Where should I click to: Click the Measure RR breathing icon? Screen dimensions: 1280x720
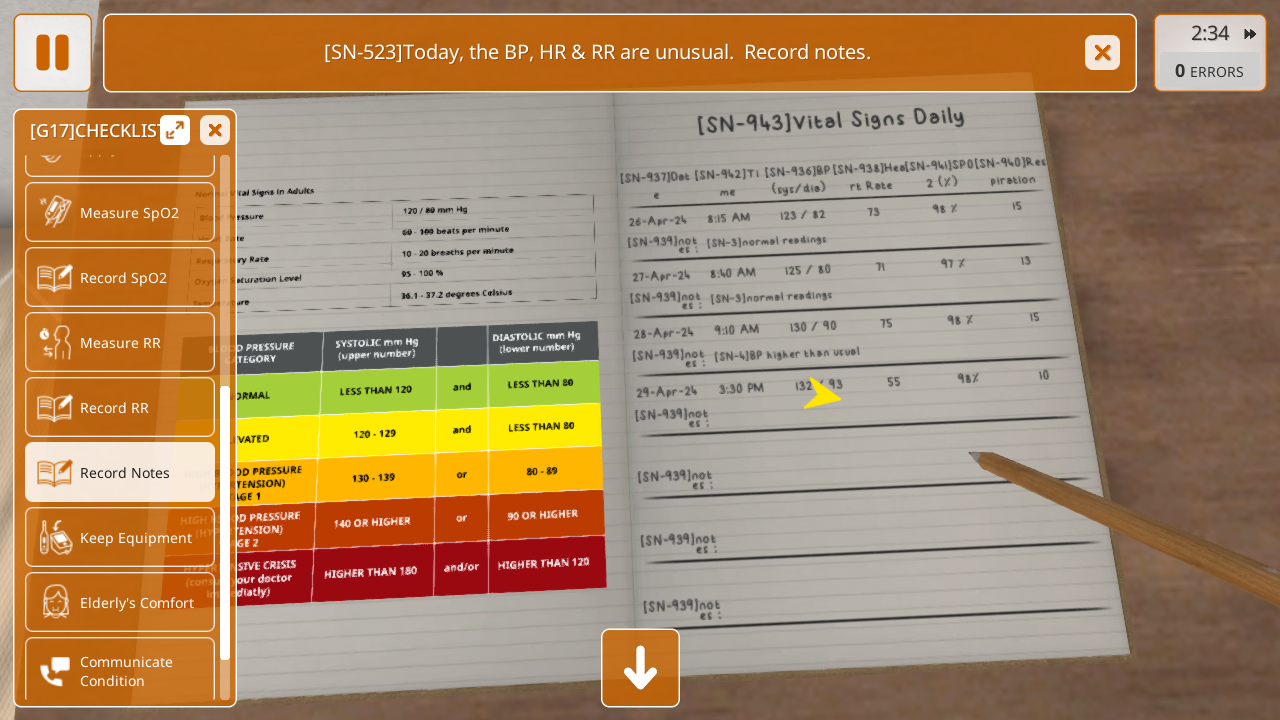[54, 343]
